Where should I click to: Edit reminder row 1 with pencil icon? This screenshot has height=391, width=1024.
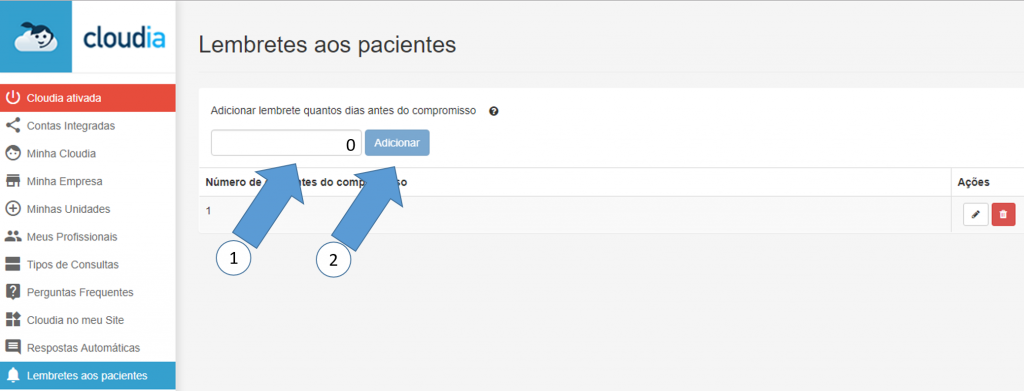[976, 215]
